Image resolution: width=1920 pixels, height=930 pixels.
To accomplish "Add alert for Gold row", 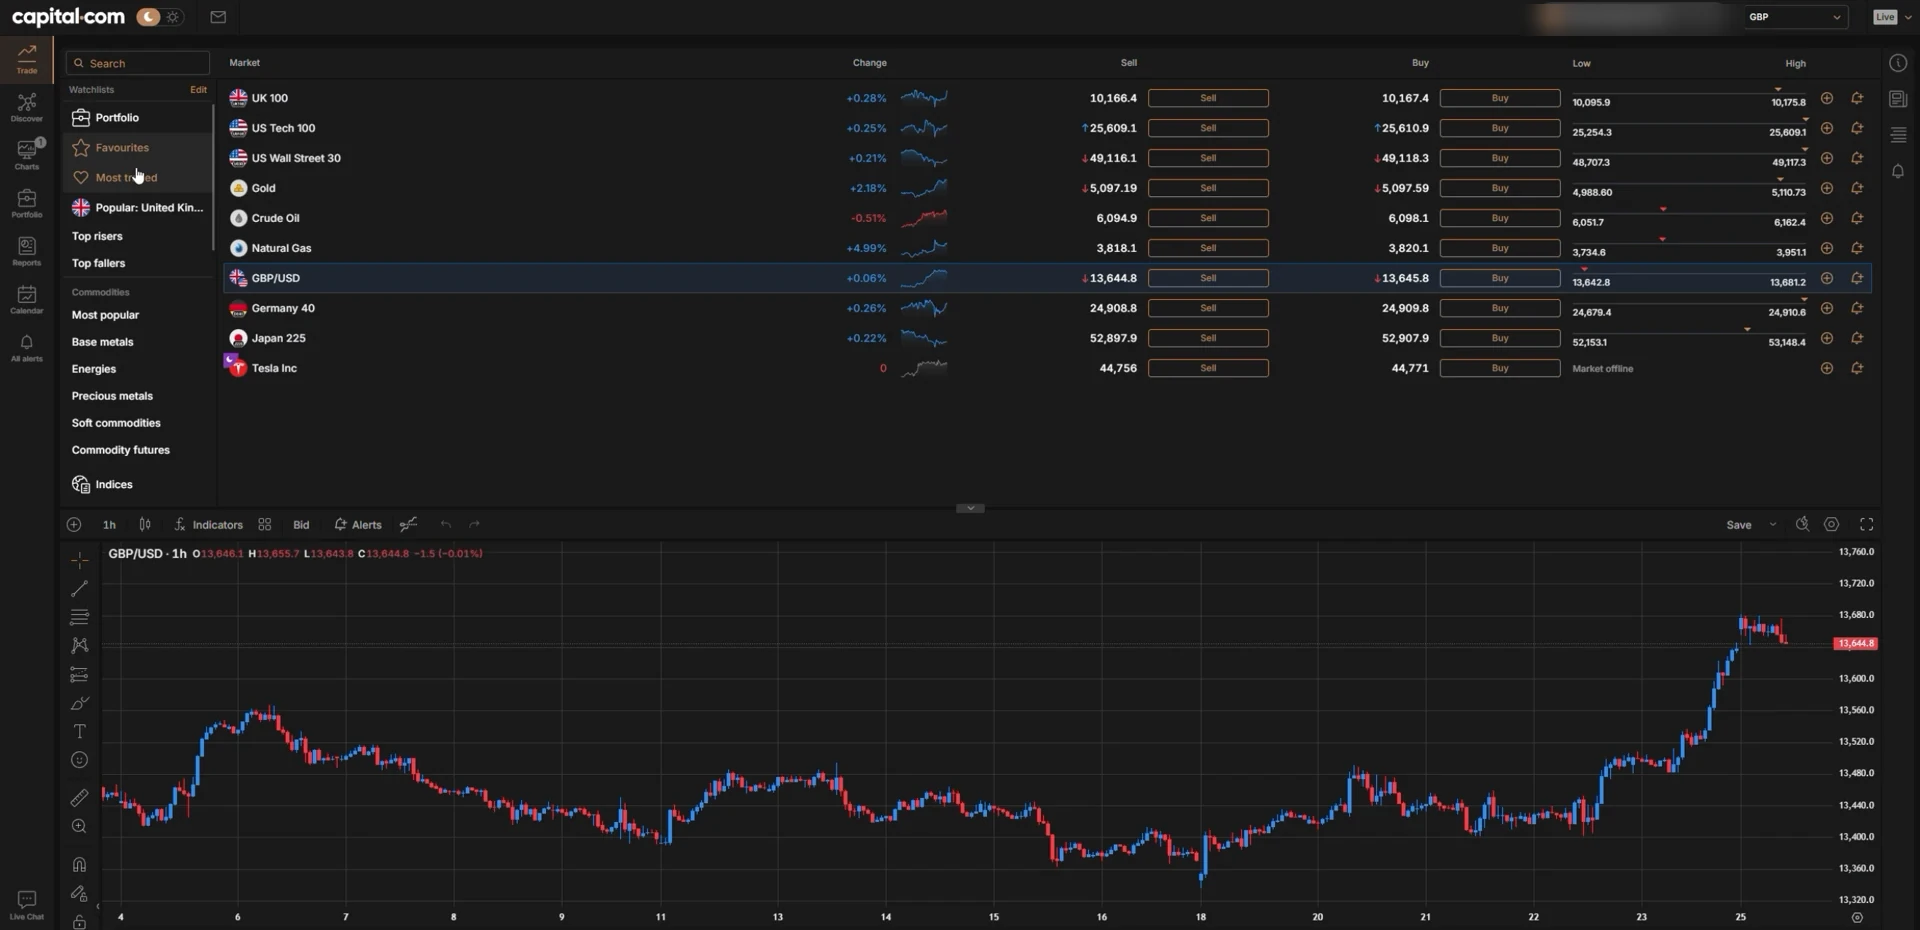I will (1857, 188).
